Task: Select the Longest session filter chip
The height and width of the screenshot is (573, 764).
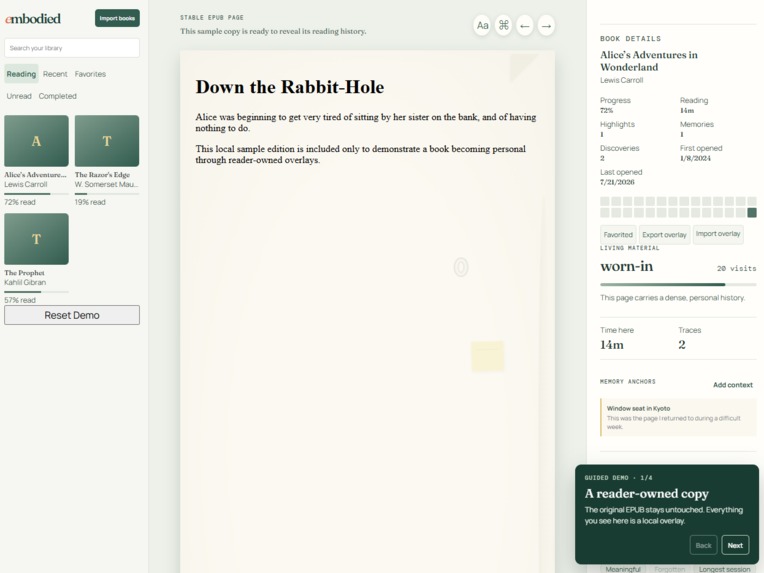Action: click(x=725, y=569)
